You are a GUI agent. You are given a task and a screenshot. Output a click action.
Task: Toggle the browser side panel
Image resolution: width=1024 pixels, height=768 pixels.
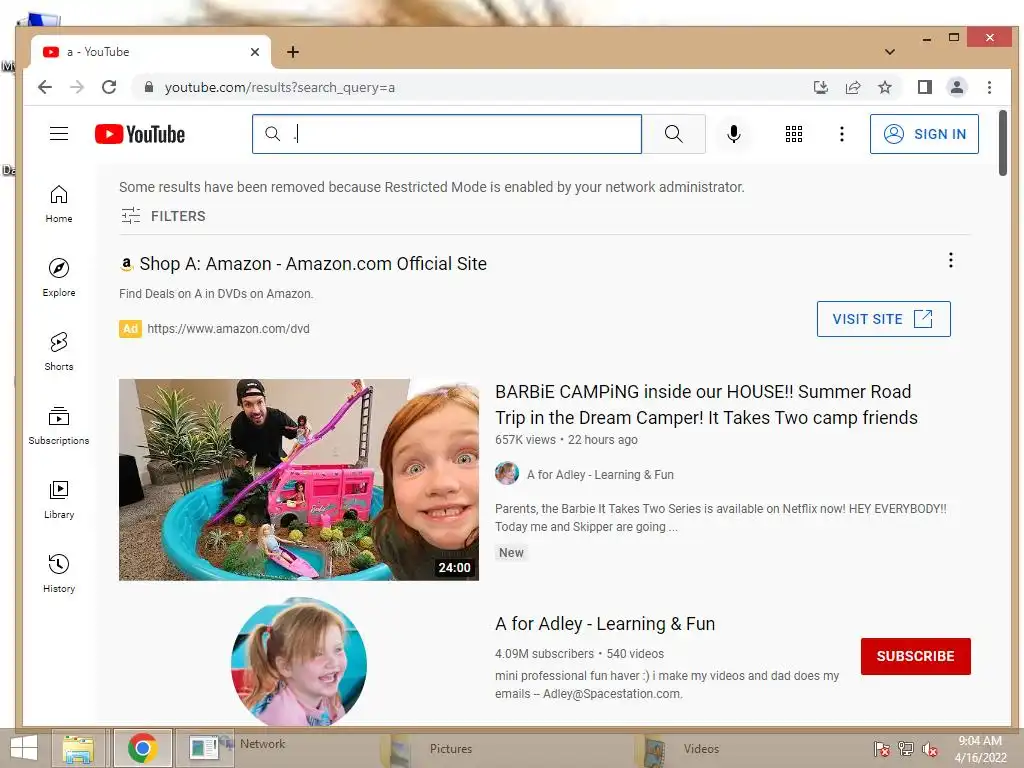coord(925,87)
